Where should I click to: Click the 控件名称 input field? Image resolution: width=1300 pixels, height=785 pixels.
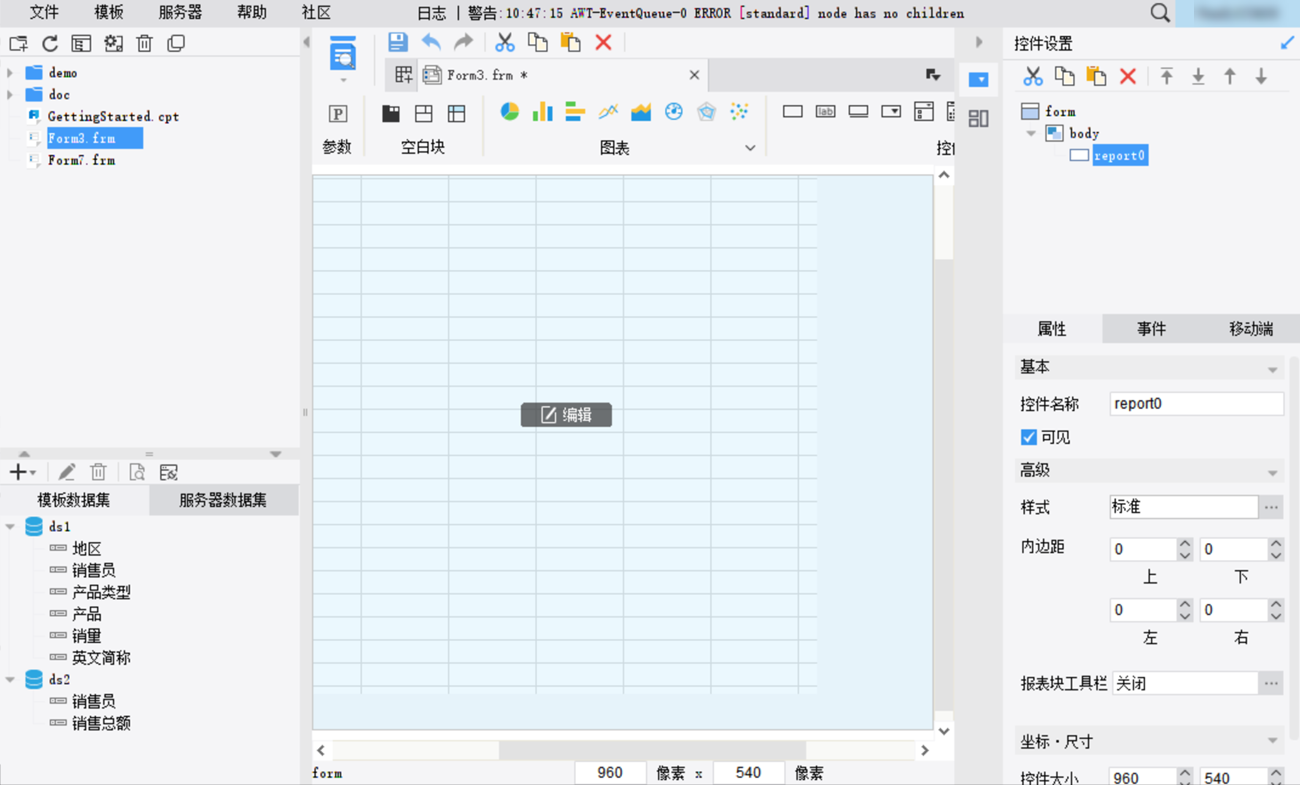1197,404
